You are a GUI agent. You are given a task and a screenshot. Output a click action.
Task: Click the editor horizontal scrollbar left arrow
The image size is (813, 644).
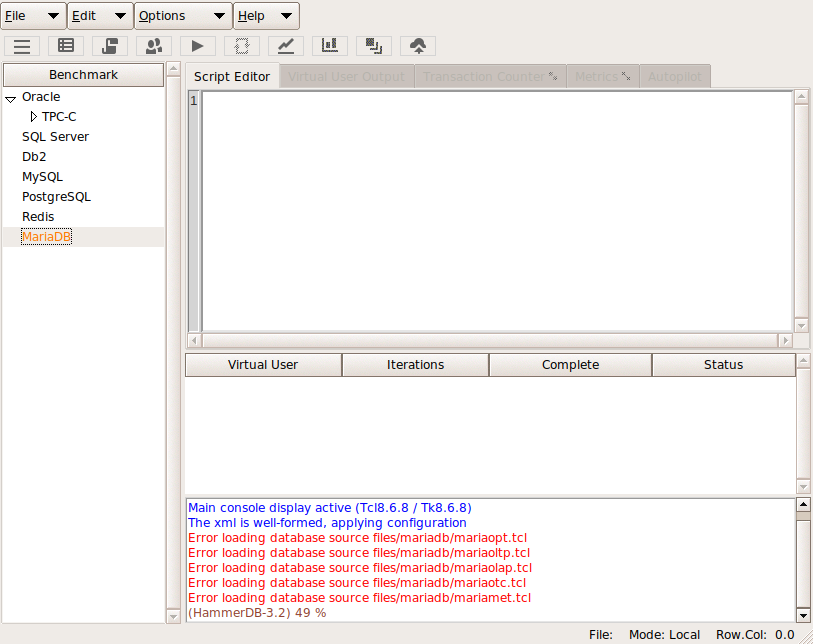click(x=195, y=341)
